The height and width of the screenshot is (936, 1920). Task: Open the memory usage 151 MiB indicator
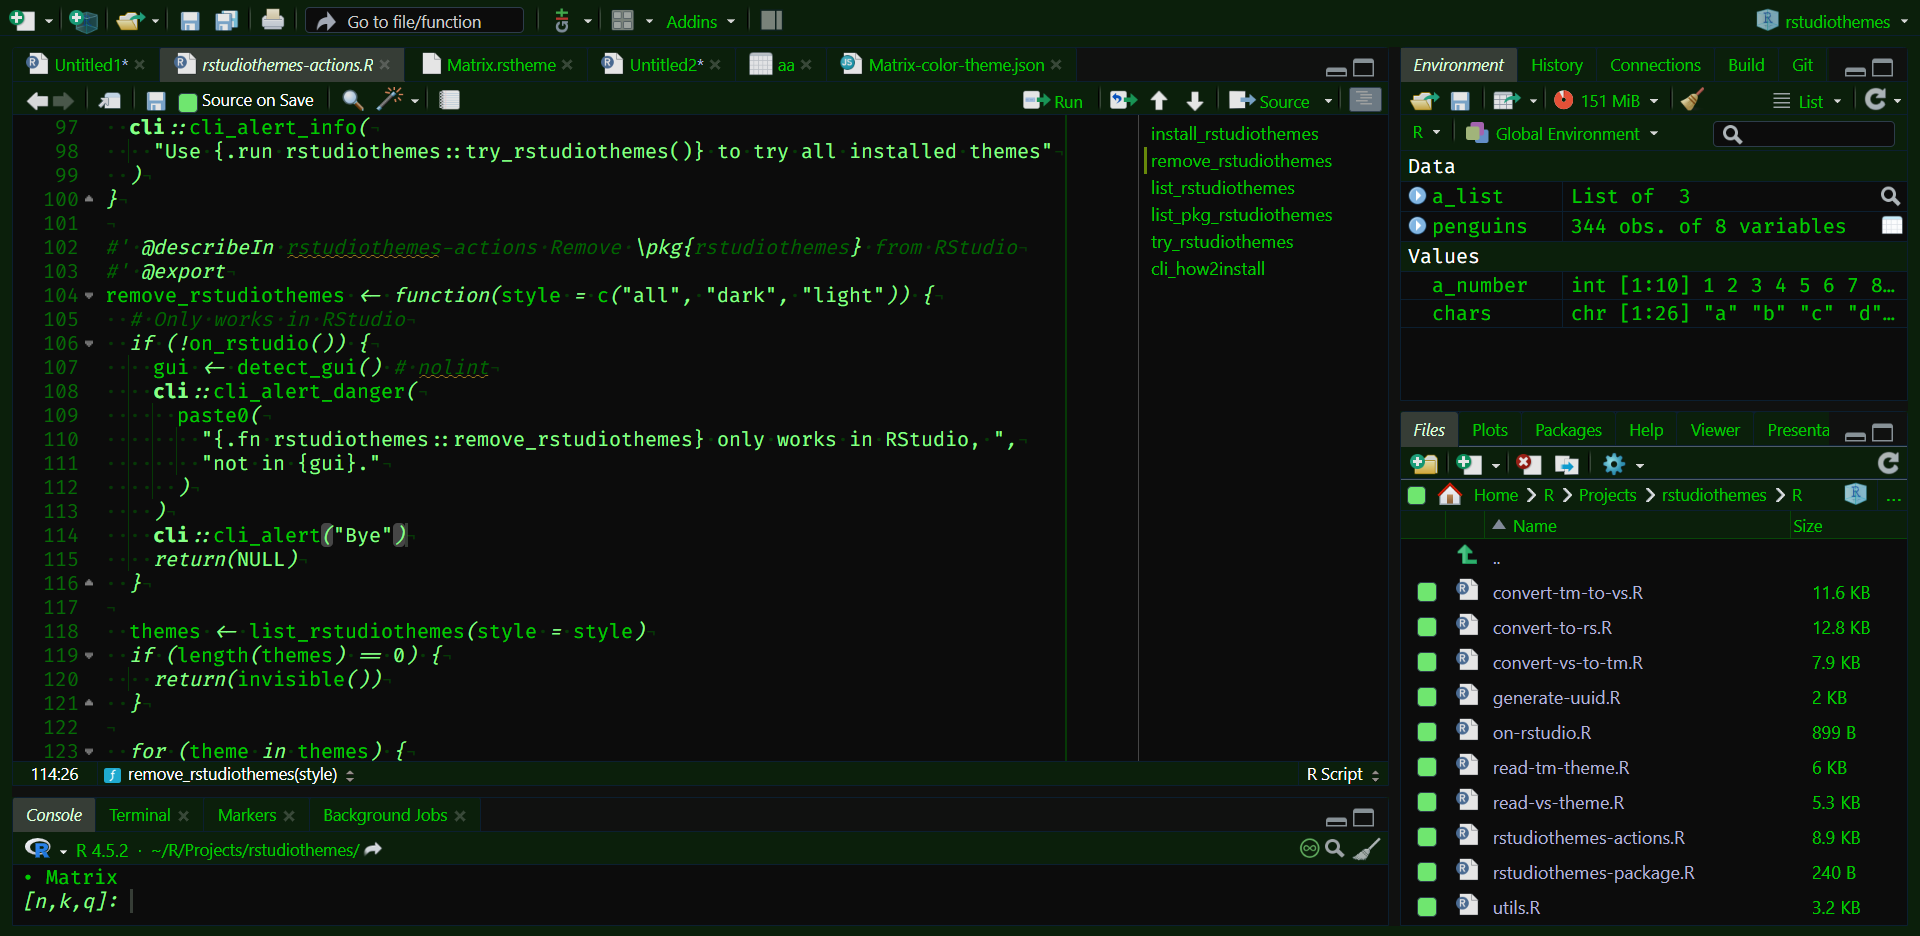pyautogui.click(x=1609, y=101)
